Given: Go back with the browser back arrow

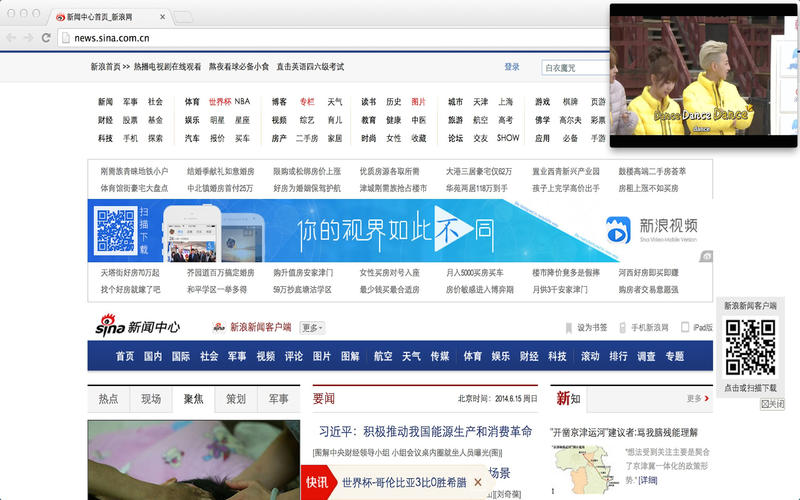Looking at the screenshot, I should click(11, 38).
